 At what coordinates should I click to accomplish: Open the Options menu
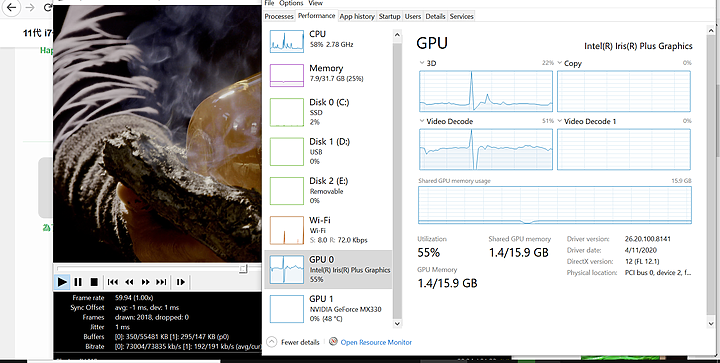pos(291,3)
